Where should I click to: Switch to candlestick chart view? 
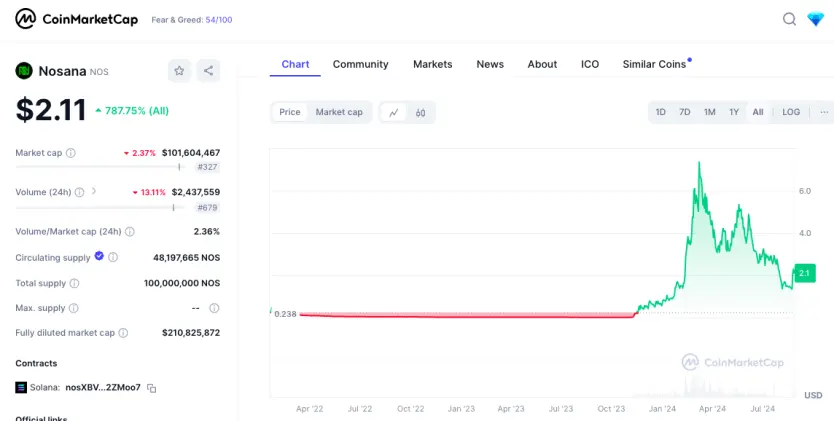coord(421,112)
